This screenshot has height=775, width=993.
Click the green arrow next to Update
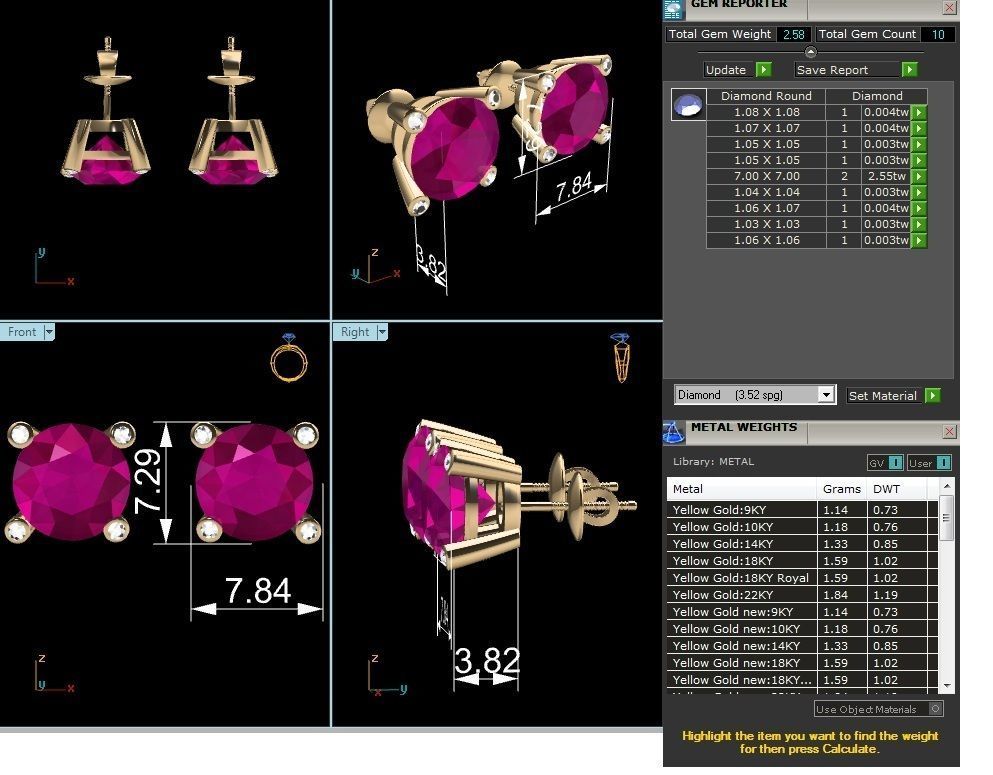(764, 70)
